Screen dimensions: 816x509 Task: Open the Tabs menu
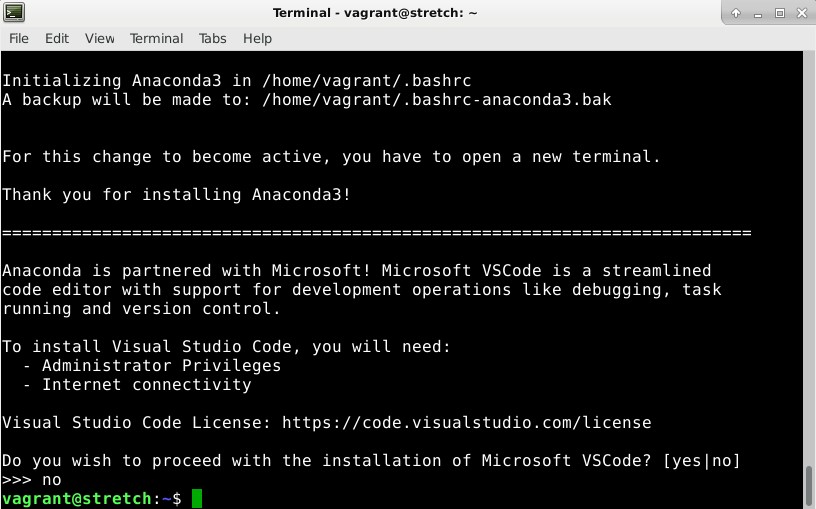pyautogui.click(x=212, y=39)
